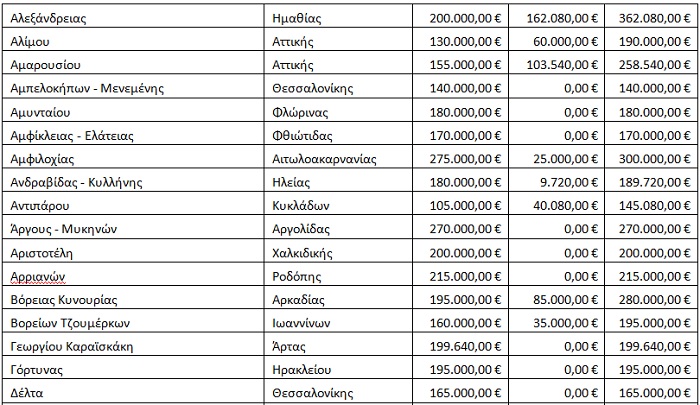
Task: Click the 9.720,00 € amount cell
Action: pos(556,182)
